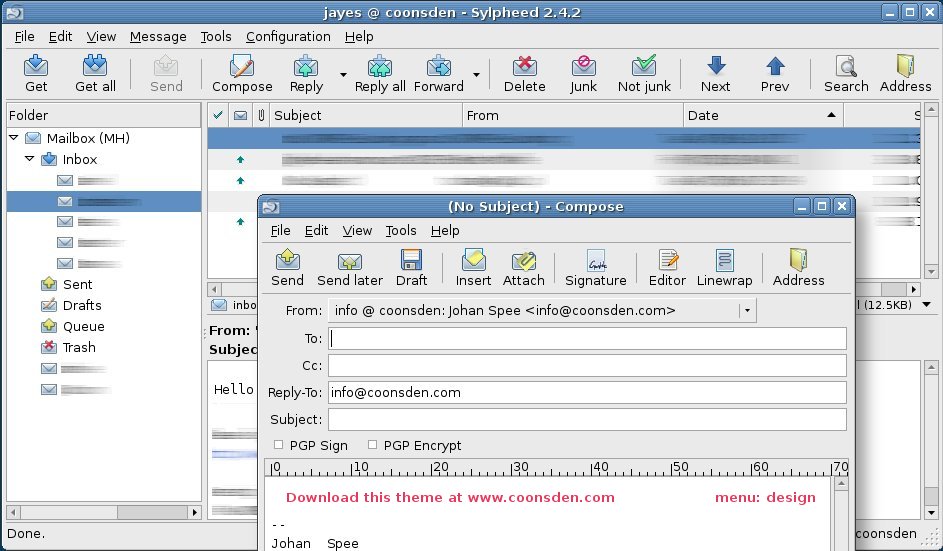Mark message with the Junk icon

pyautogui.click(x=583, y=66)
